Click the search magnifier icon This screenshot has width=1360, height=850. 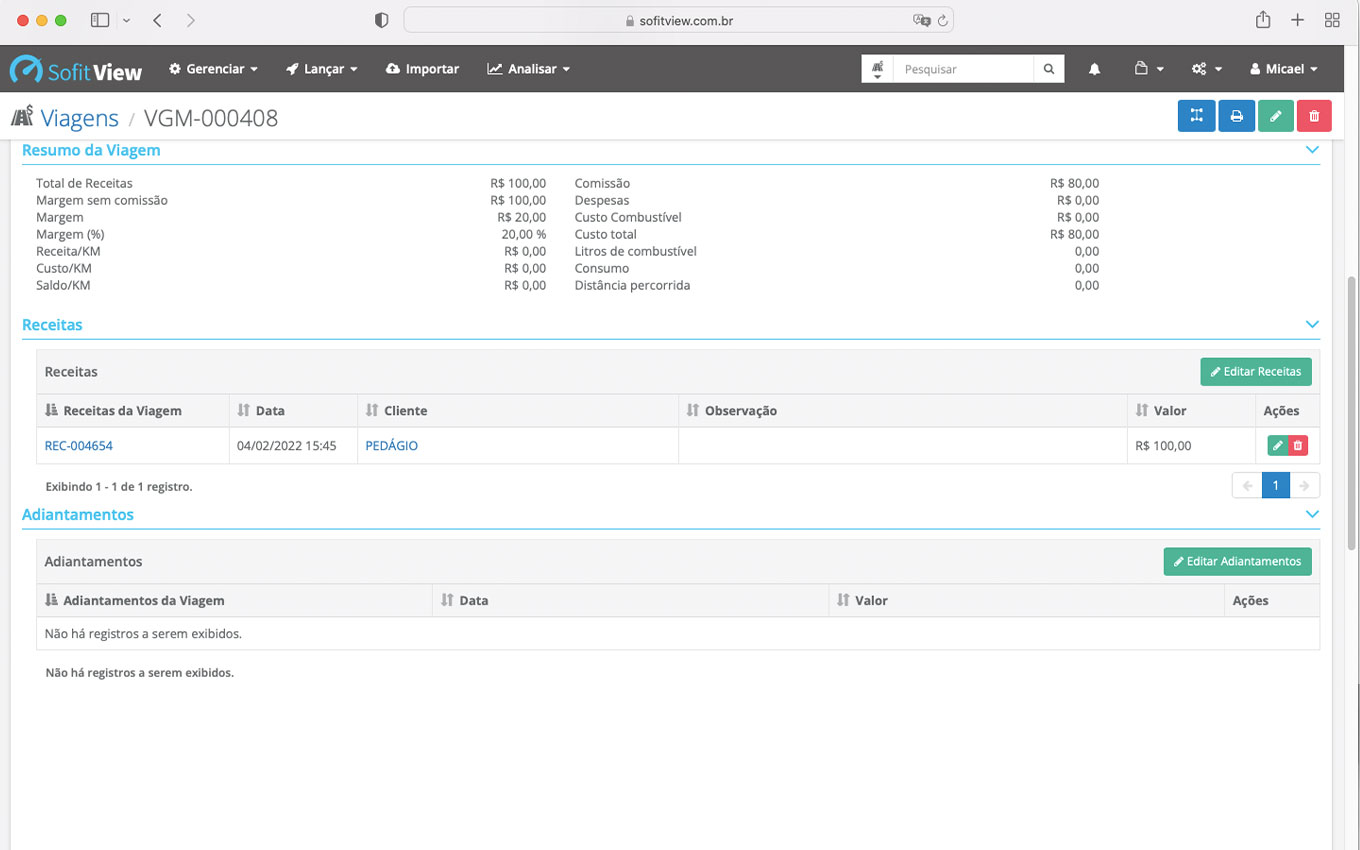[1048, 69]
